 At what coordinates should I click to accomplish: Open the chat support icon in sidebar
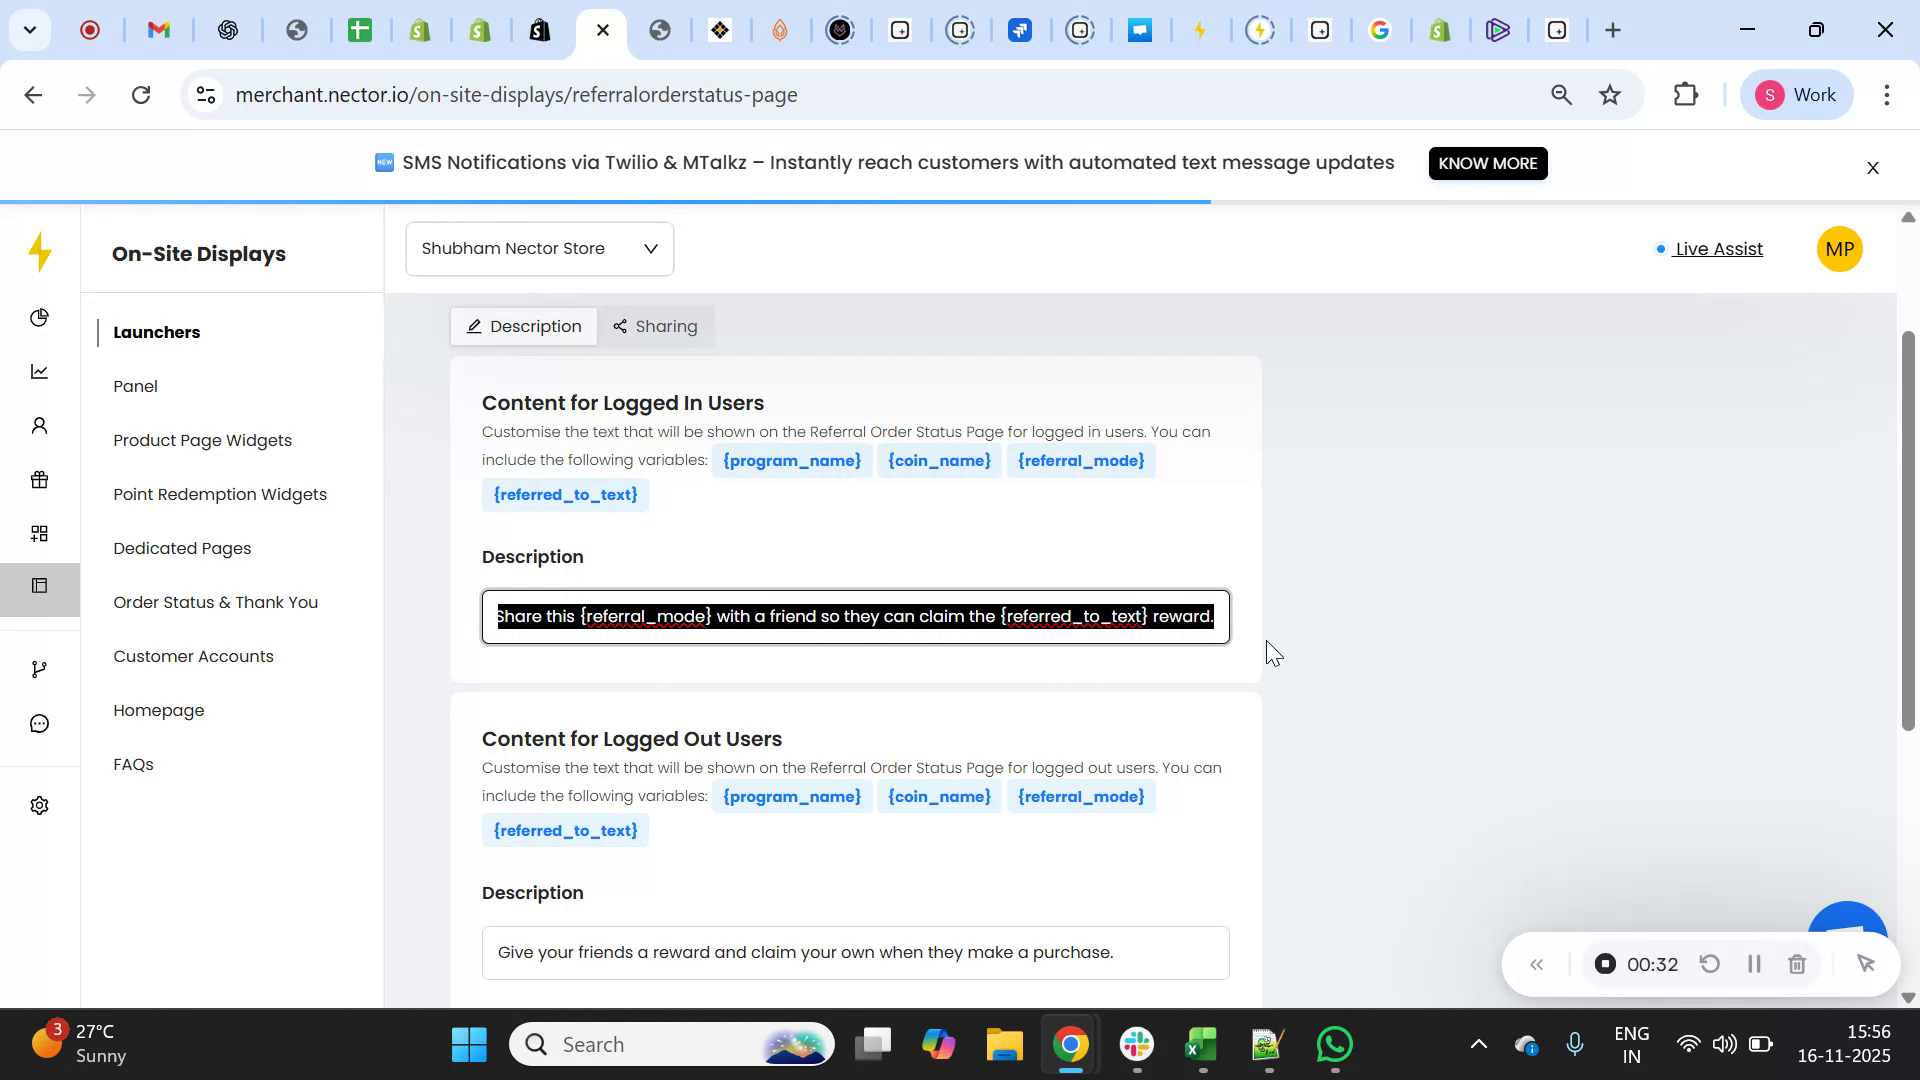(x=39, y=723)
